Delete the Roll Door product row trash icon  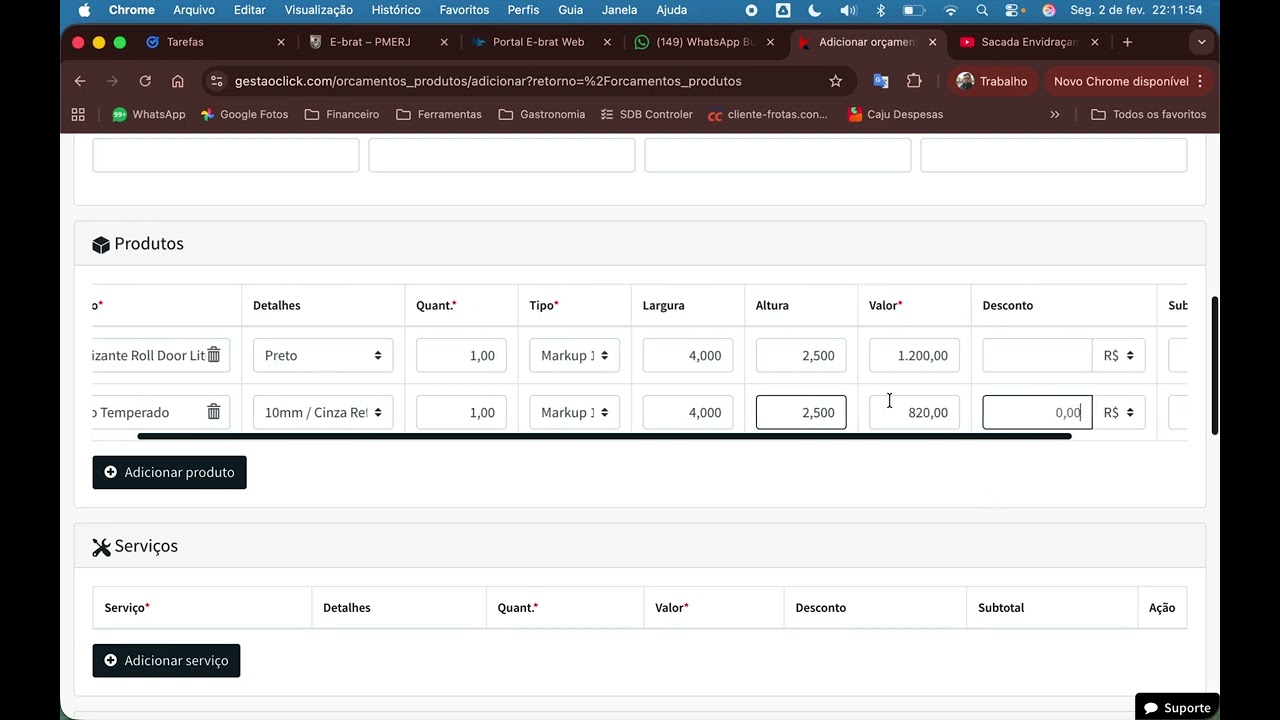213,355
